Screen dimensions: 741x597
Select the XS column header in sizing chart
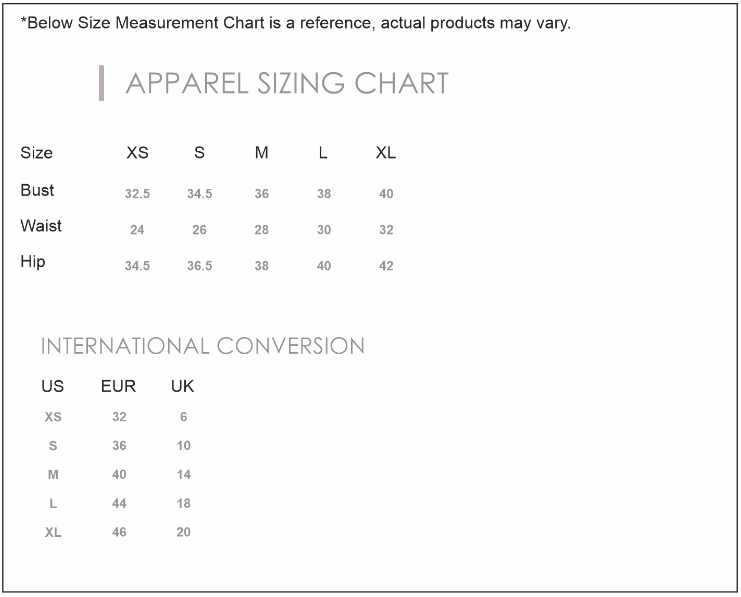[137, 153]
